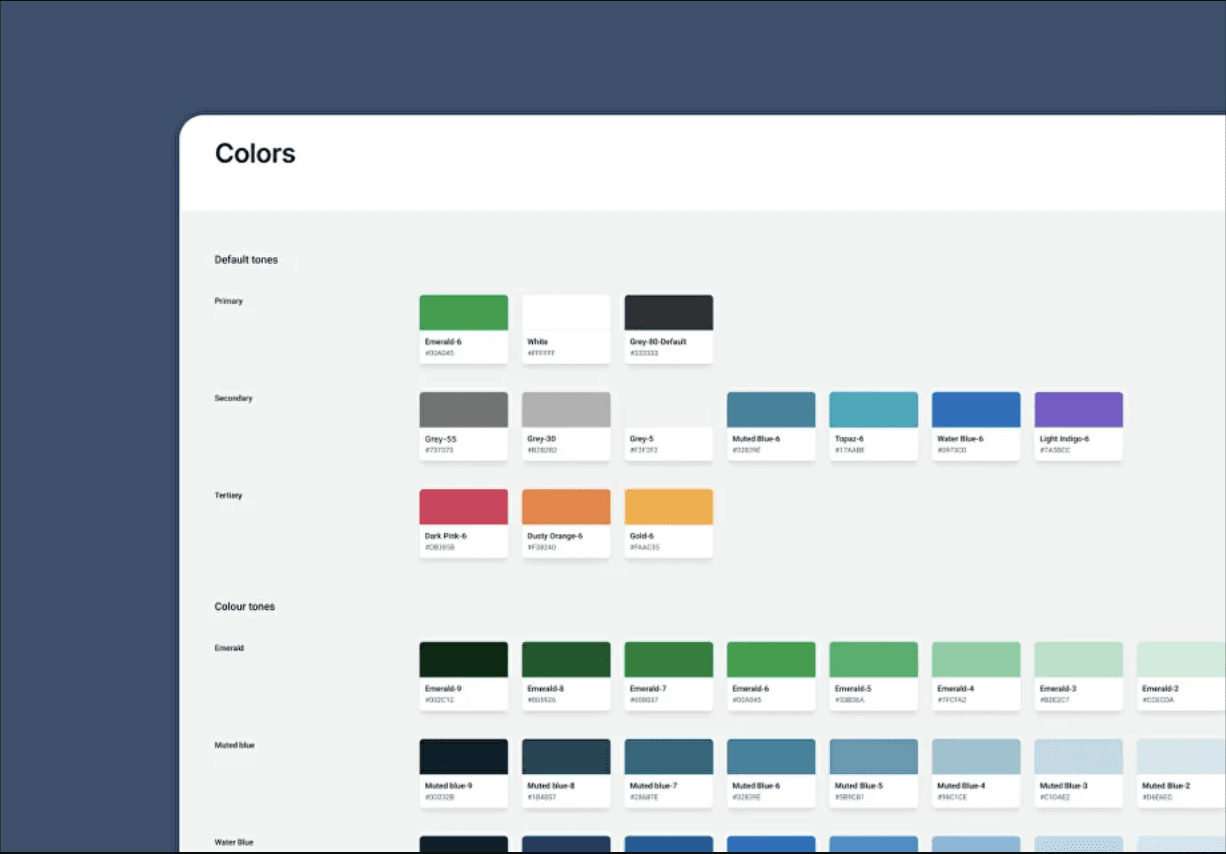This screenshot has width=1226, height=854.
Task: Choose the Dusty Orange-6 color card
Action: 566,523
